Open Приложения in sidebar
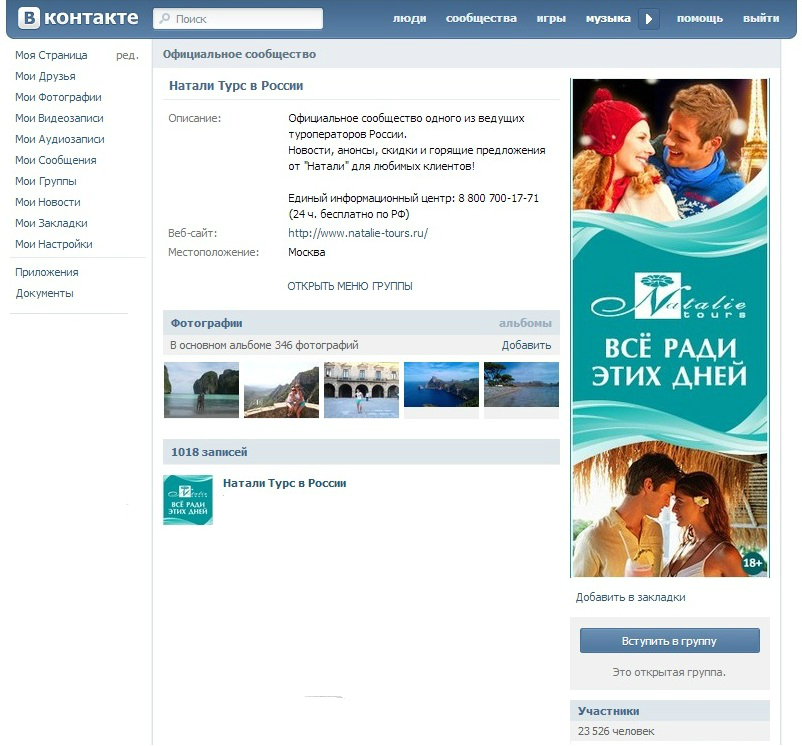This screenshot has width=802, height=746. point(47,272)
